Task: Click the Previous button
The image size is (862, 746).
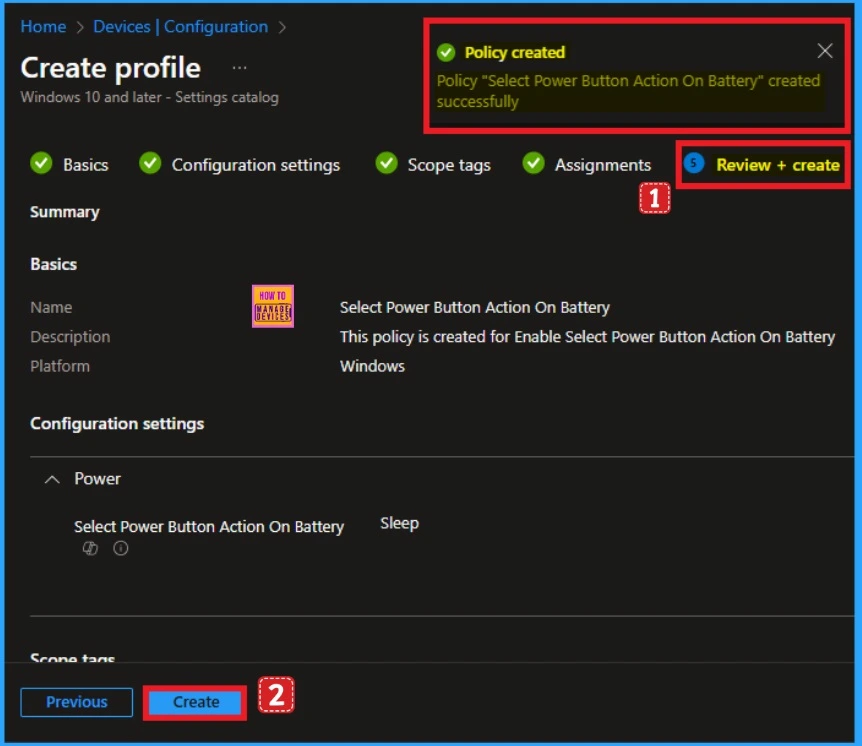Action: point(76,702)
